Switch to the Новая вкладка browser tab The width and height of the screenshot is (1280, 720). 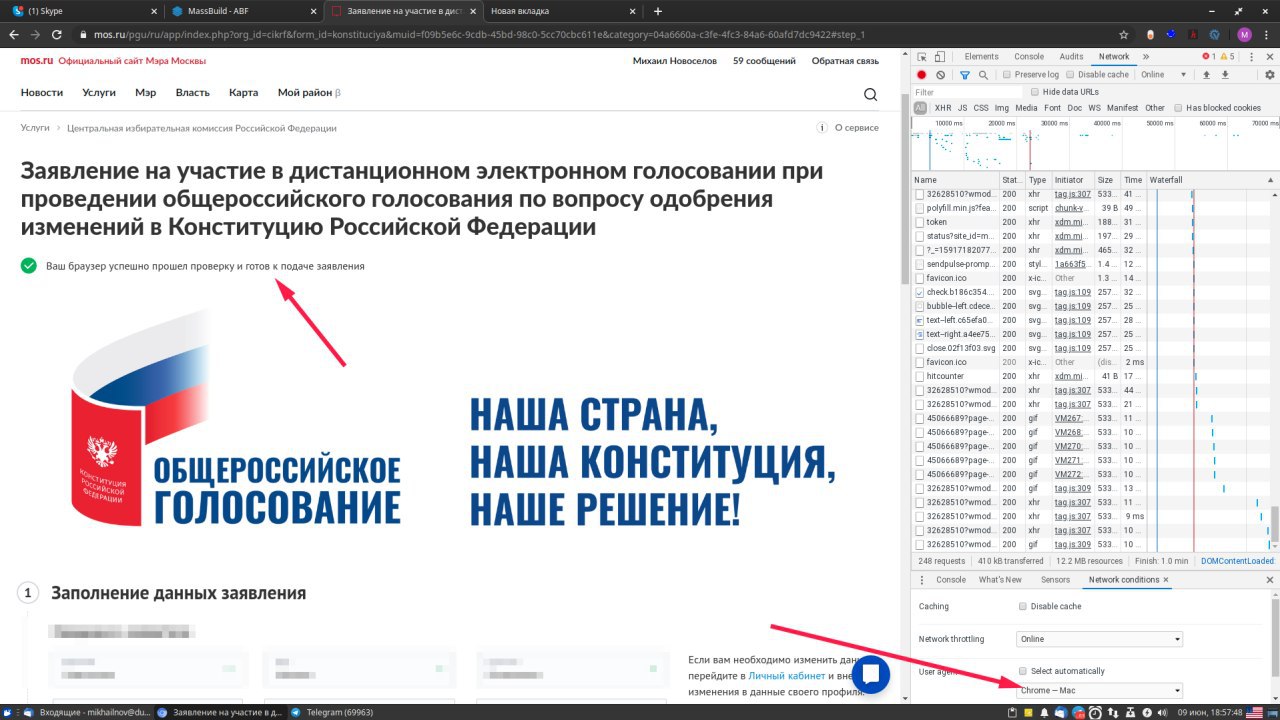coord(561,11)
